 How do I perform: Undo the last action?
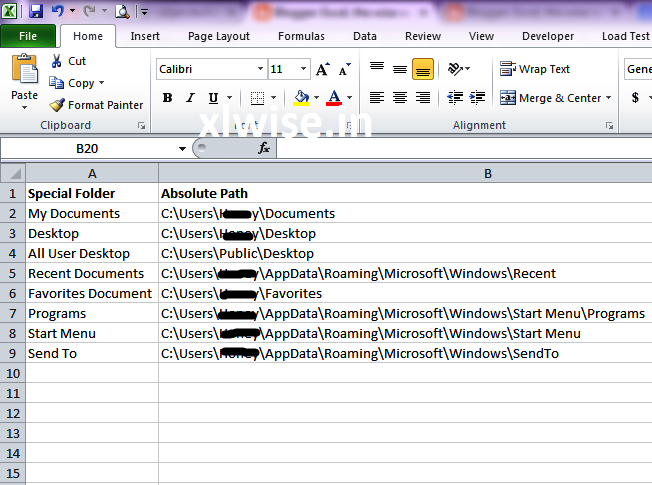pos(58,11)
